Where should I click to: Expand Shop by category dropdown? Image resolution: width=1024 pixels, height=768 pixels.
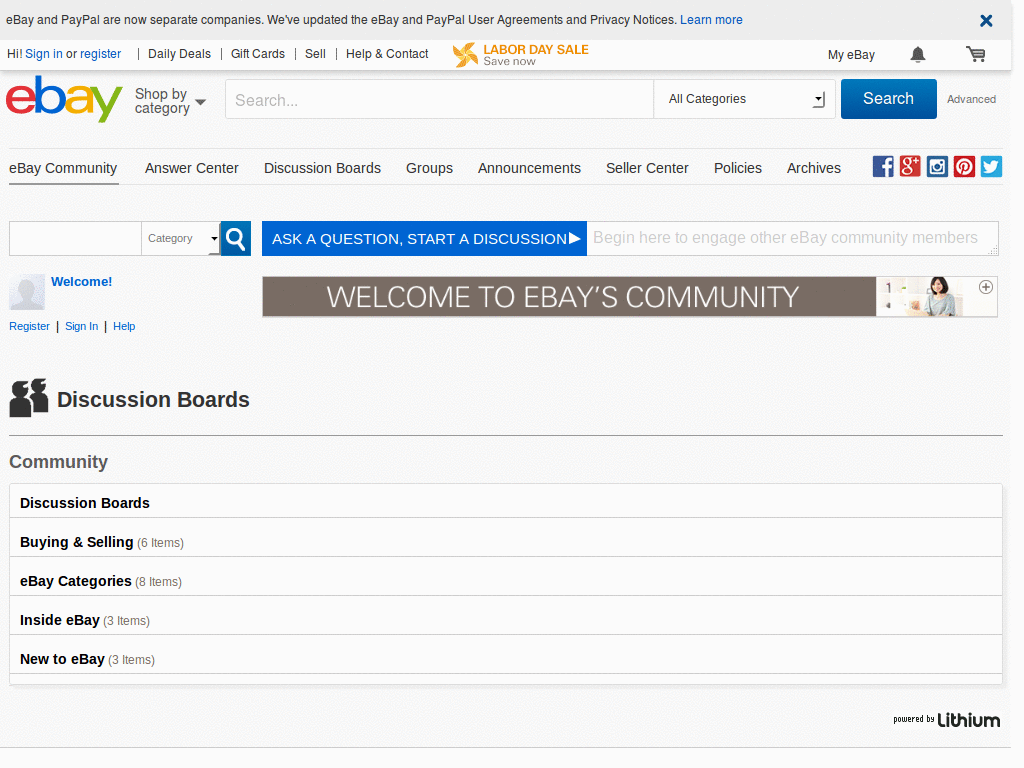(170, 101)
